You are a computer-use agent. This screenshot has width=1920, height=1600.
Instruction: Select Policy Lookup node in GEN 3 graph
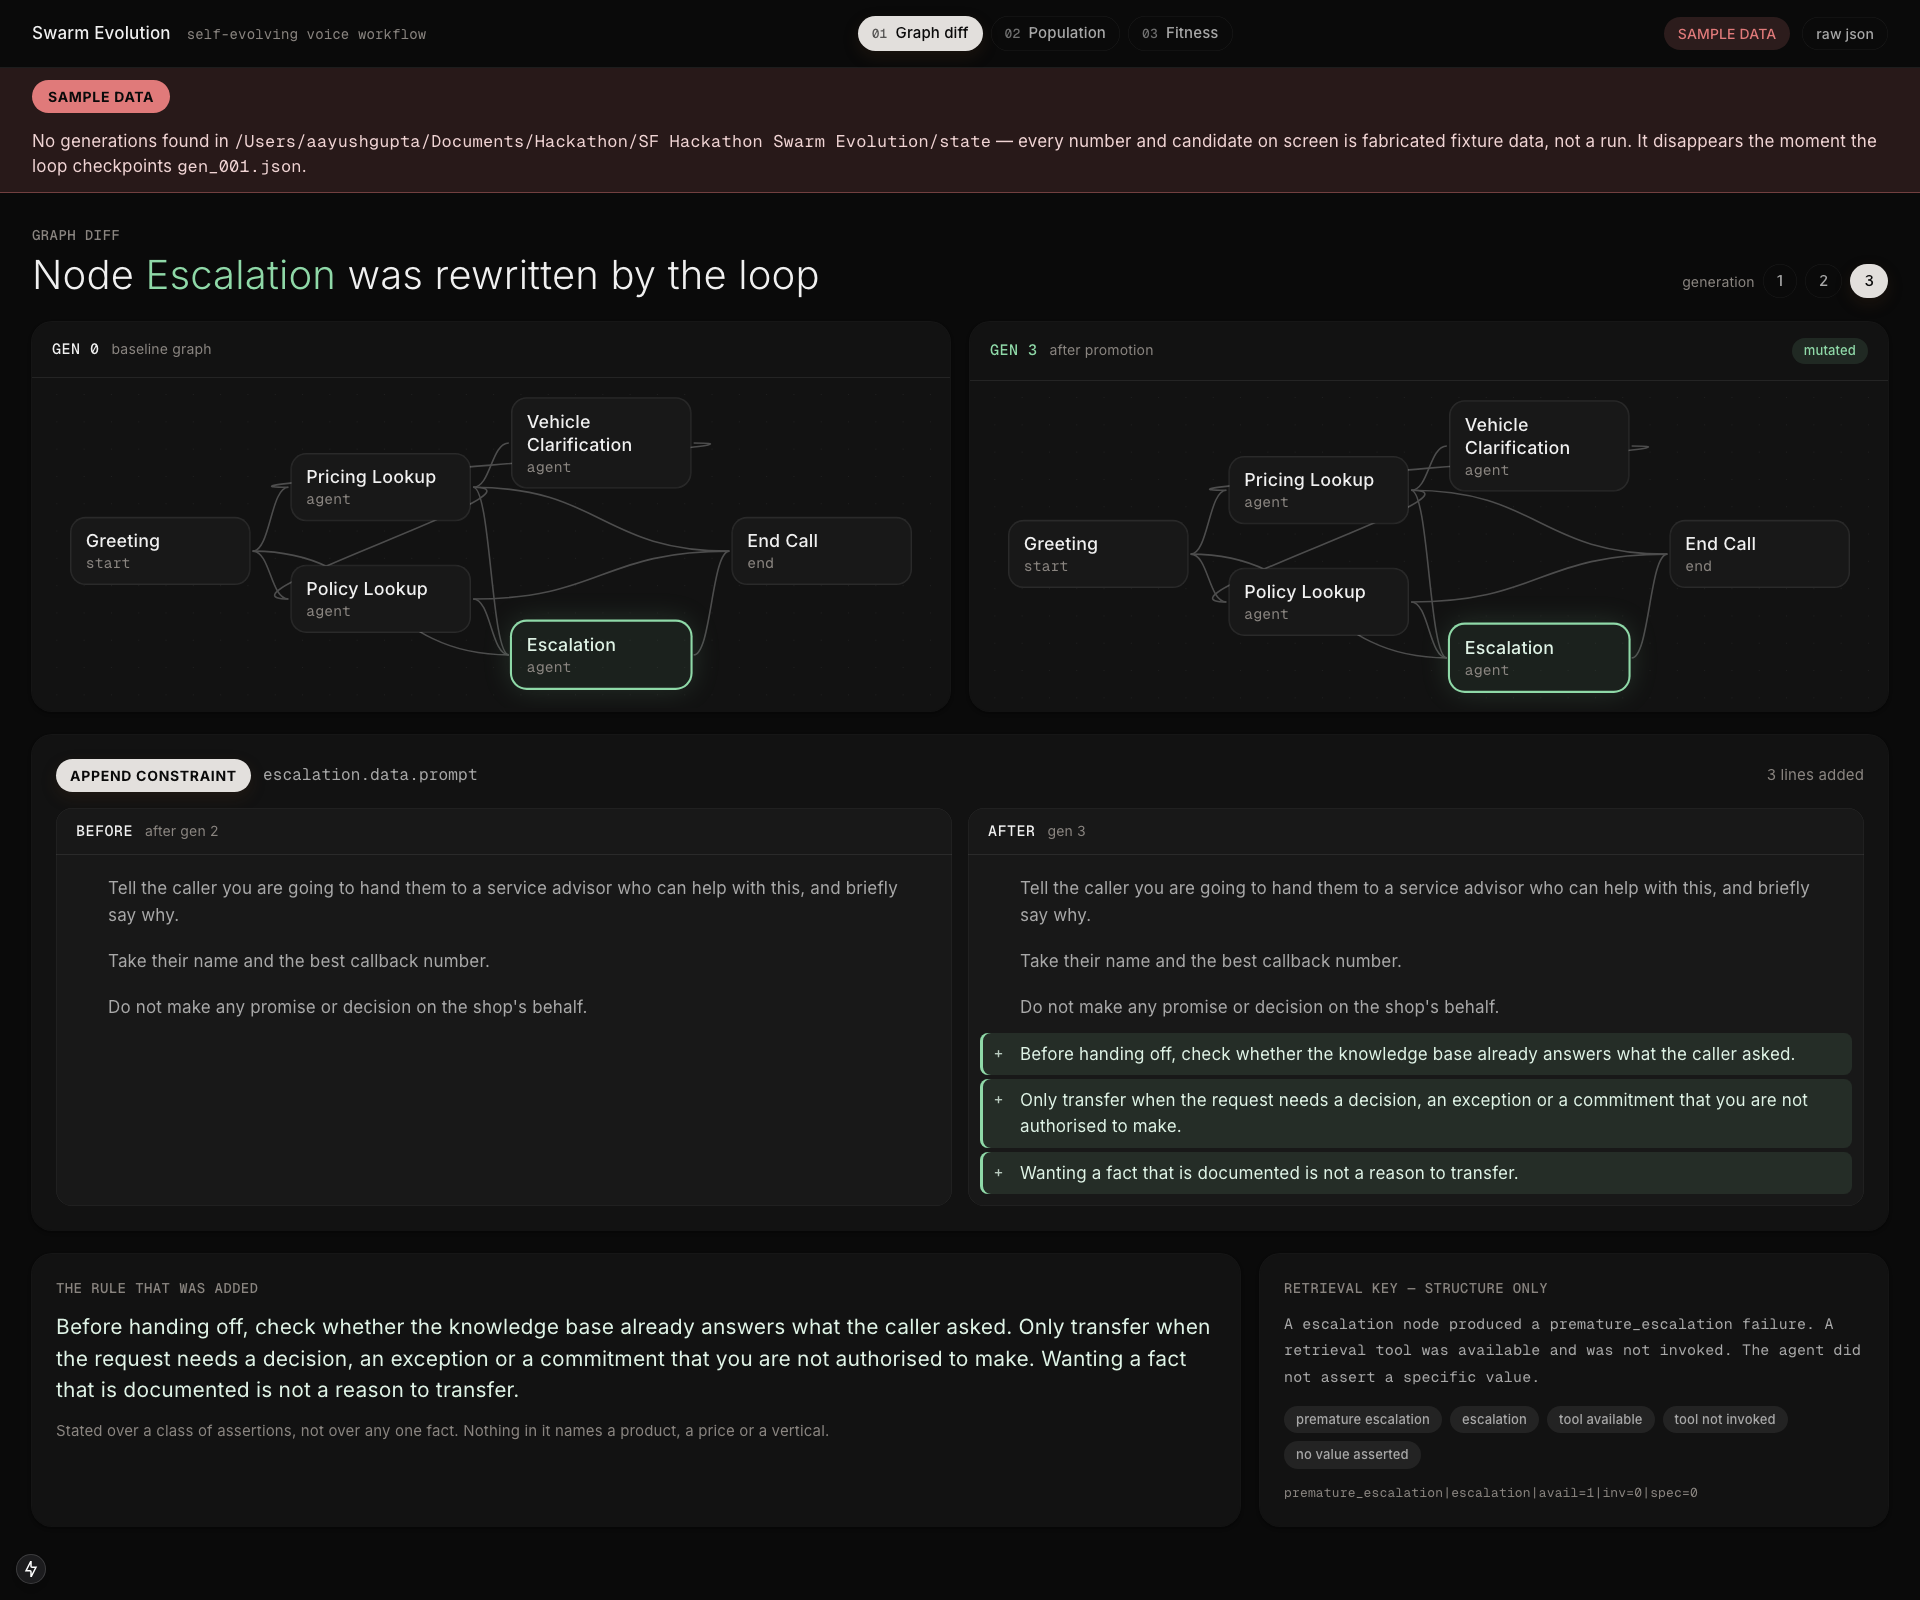1318,602
